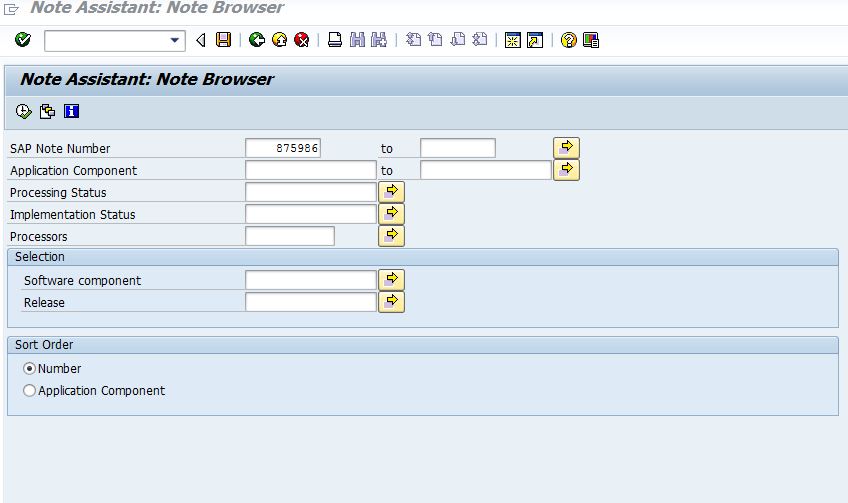The height and width of the screenshot is (503, 848).
Task: Click the 'SAP Note Number' label
Action: tap(60, 149)
